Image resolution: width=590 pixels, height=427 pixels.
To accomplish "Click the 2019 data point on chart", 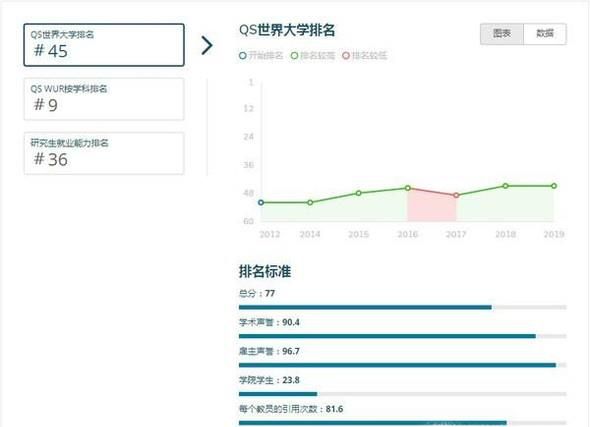I will pos(554,186).
